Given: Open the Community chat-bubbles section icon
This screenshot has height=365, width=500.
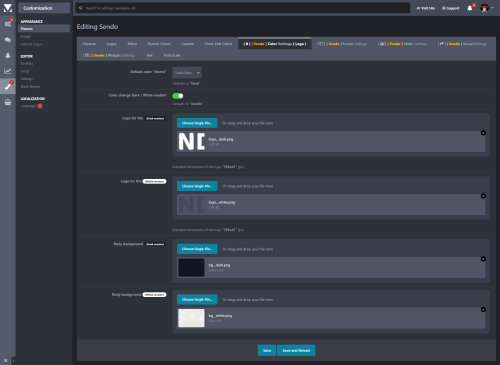Looking at the screenshot, I should point(8,40).
